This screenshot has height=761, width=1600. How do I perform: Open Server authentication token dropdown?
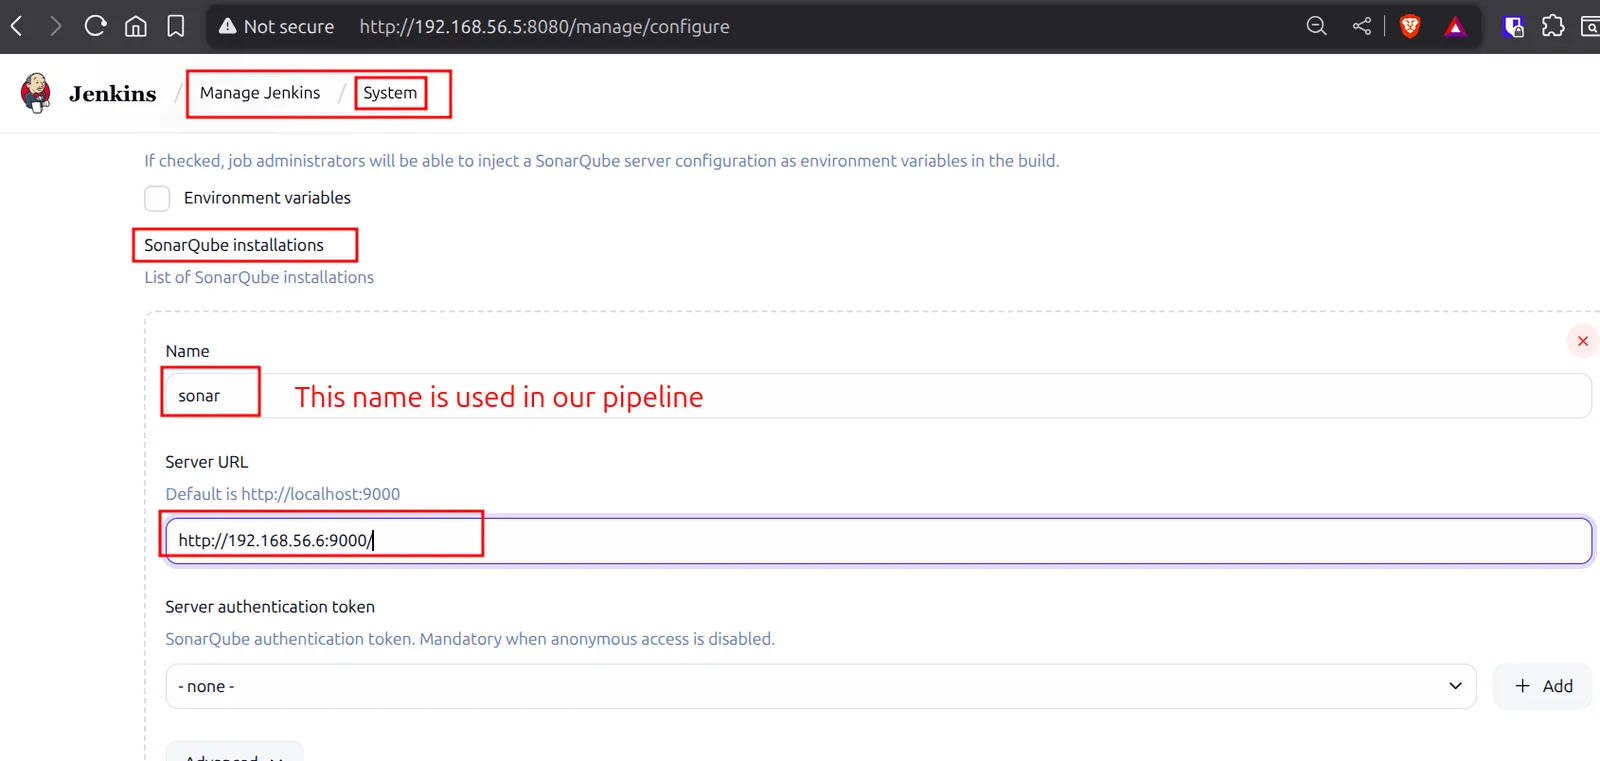click(x=821, y=686)
